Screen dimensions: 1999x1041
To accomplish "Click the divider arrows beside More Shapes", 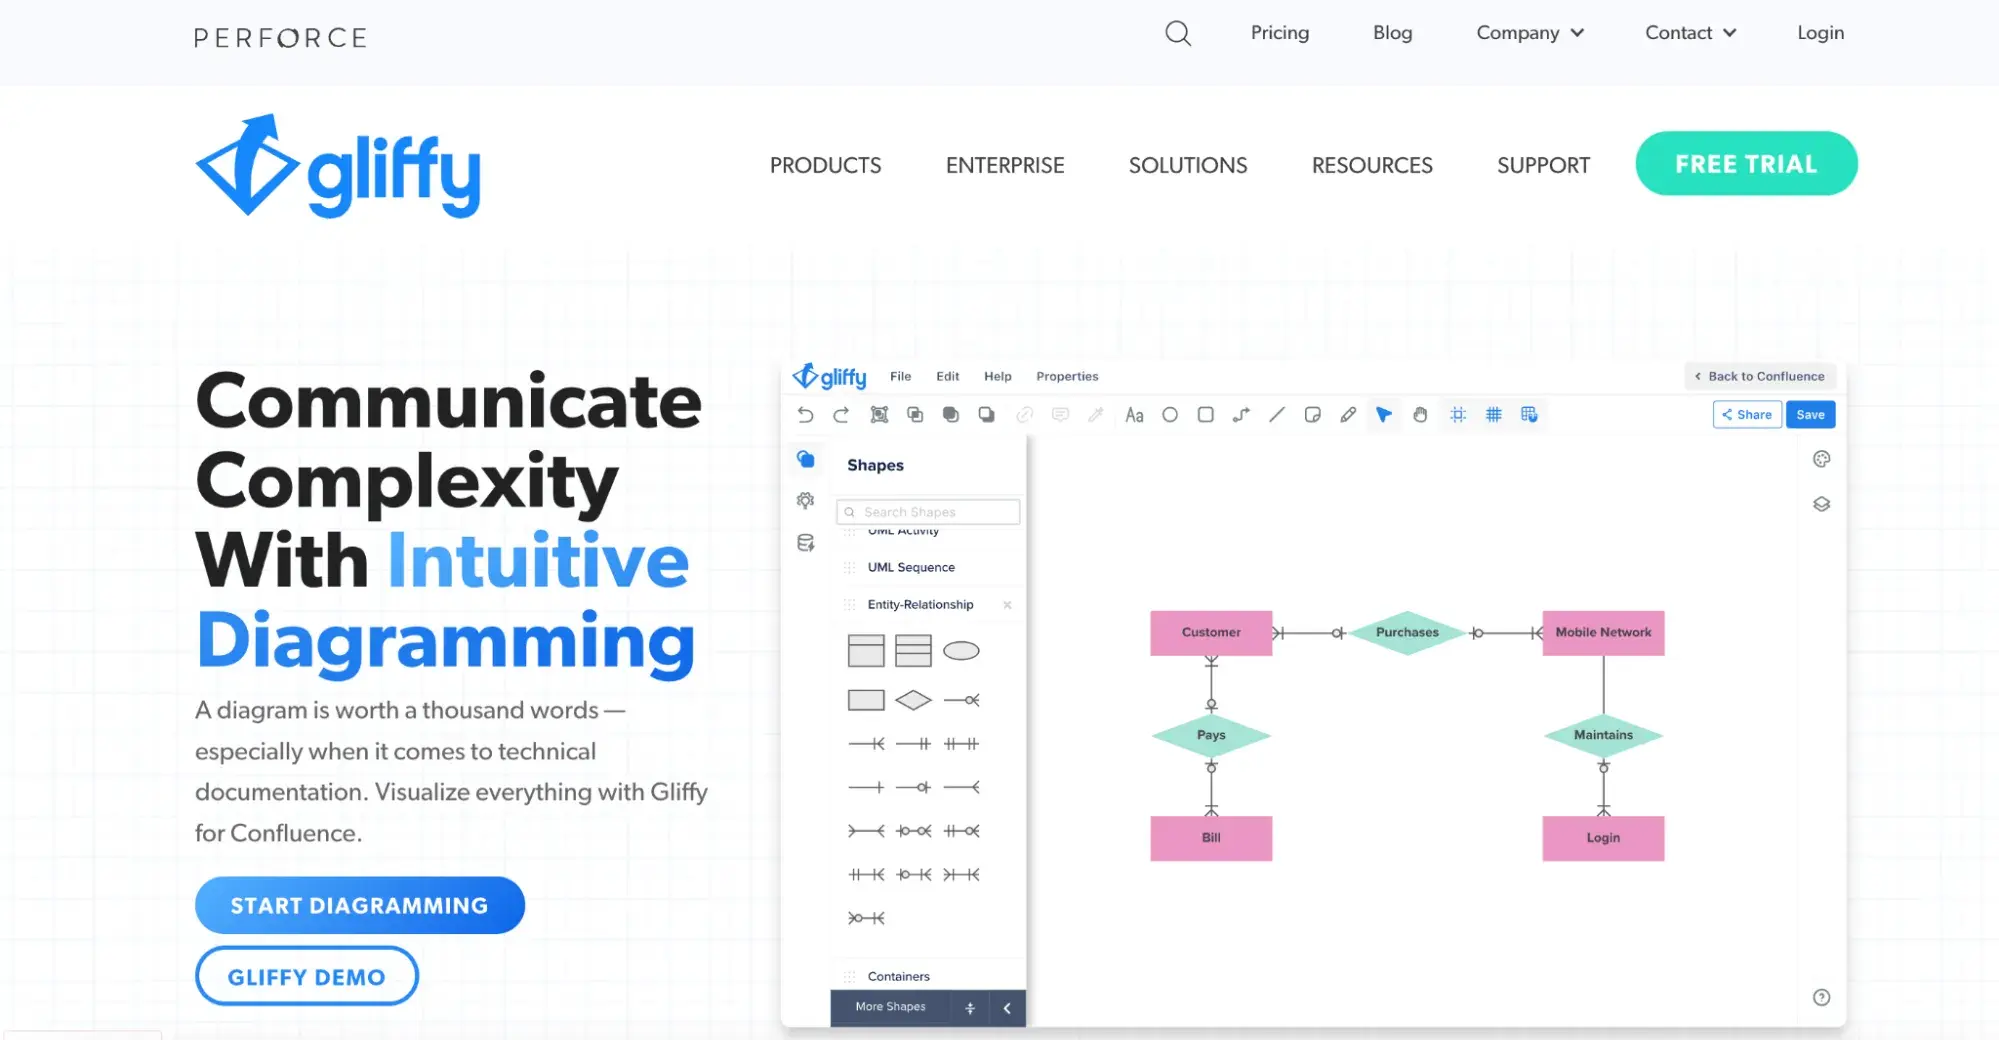I will coord(970,1008).
